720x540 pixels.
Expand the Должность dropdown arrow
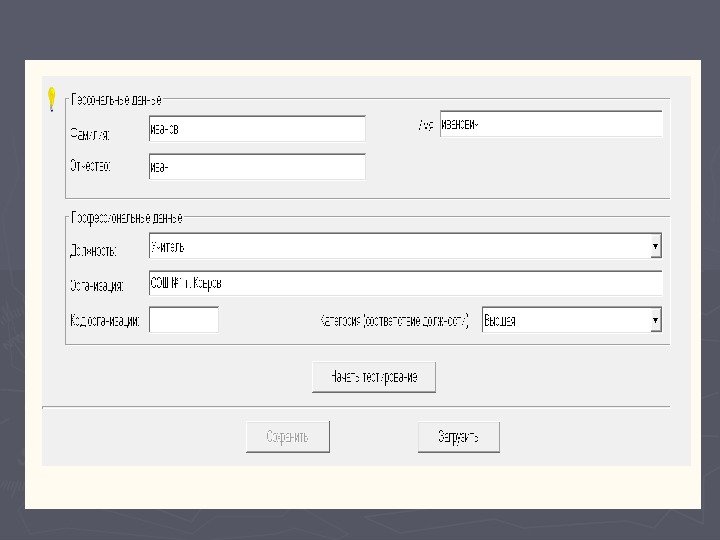click(655, 245)
